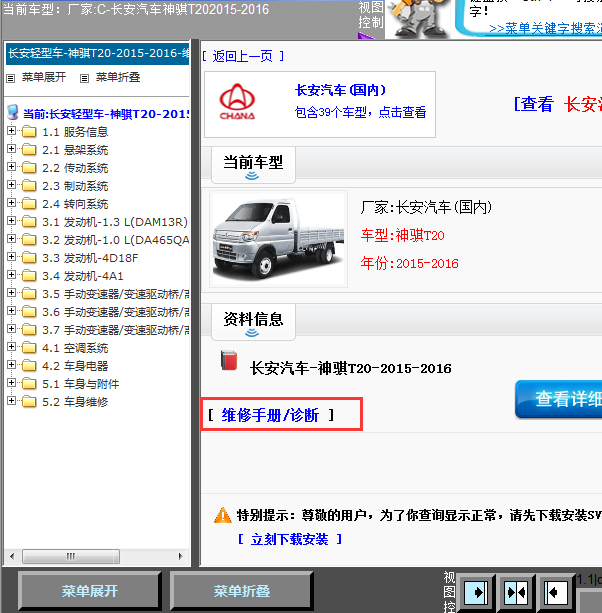Select the 3.2 发动机-1.0 L(DA465QA tree item
Viewport: 602px width, 613px height.
(x=116, y=240)
